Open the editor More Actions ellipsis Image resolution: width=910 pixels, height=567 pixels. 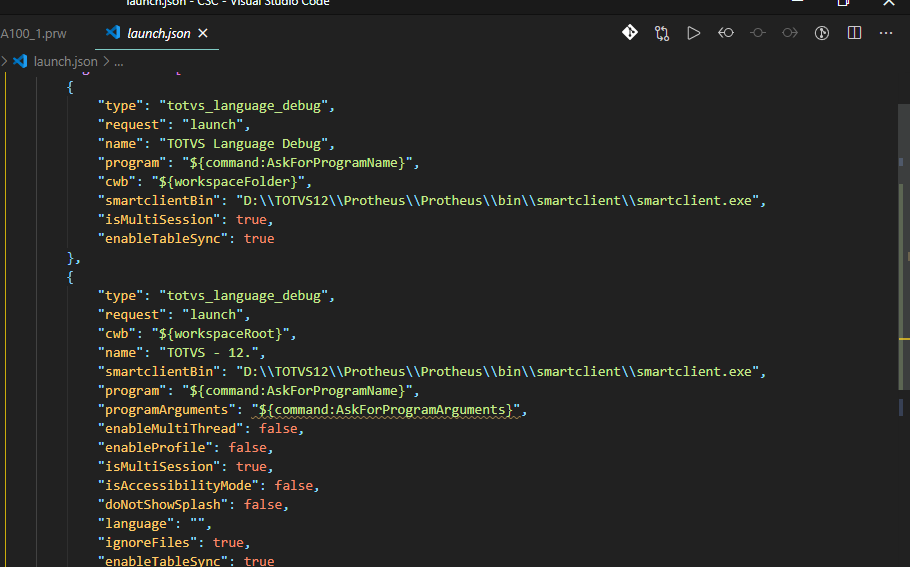(886, 32)
